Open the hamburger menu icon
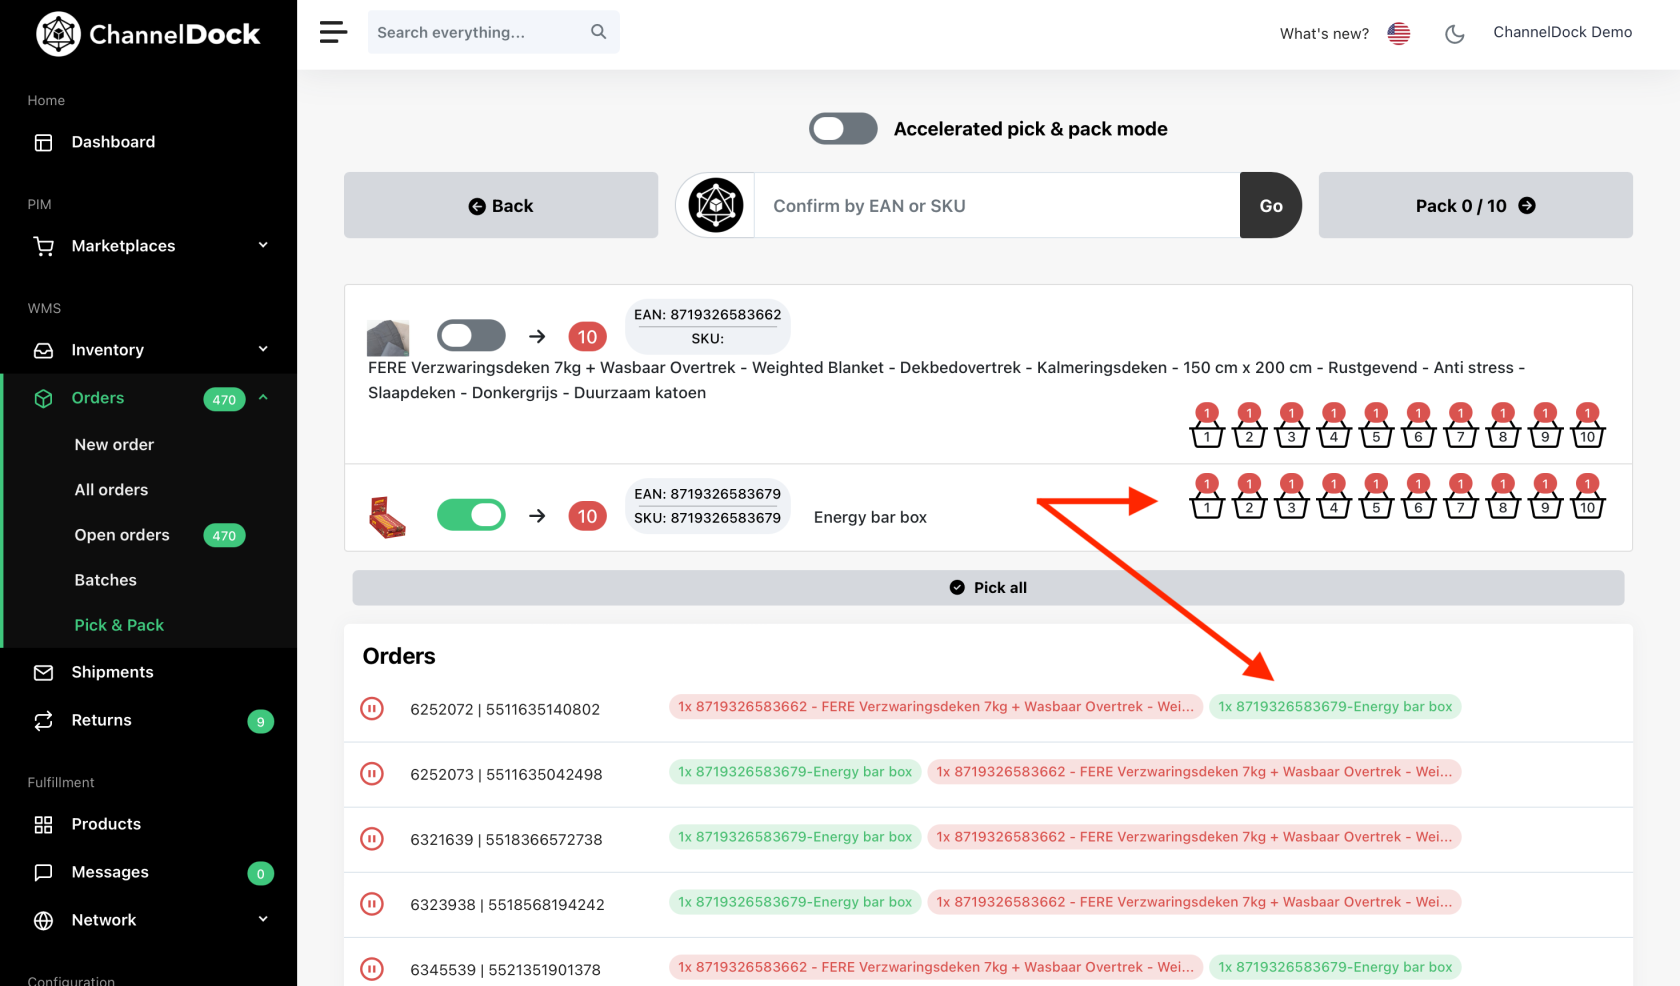The height and width of the screenshot is (986, 1680). tap(333, 32)
